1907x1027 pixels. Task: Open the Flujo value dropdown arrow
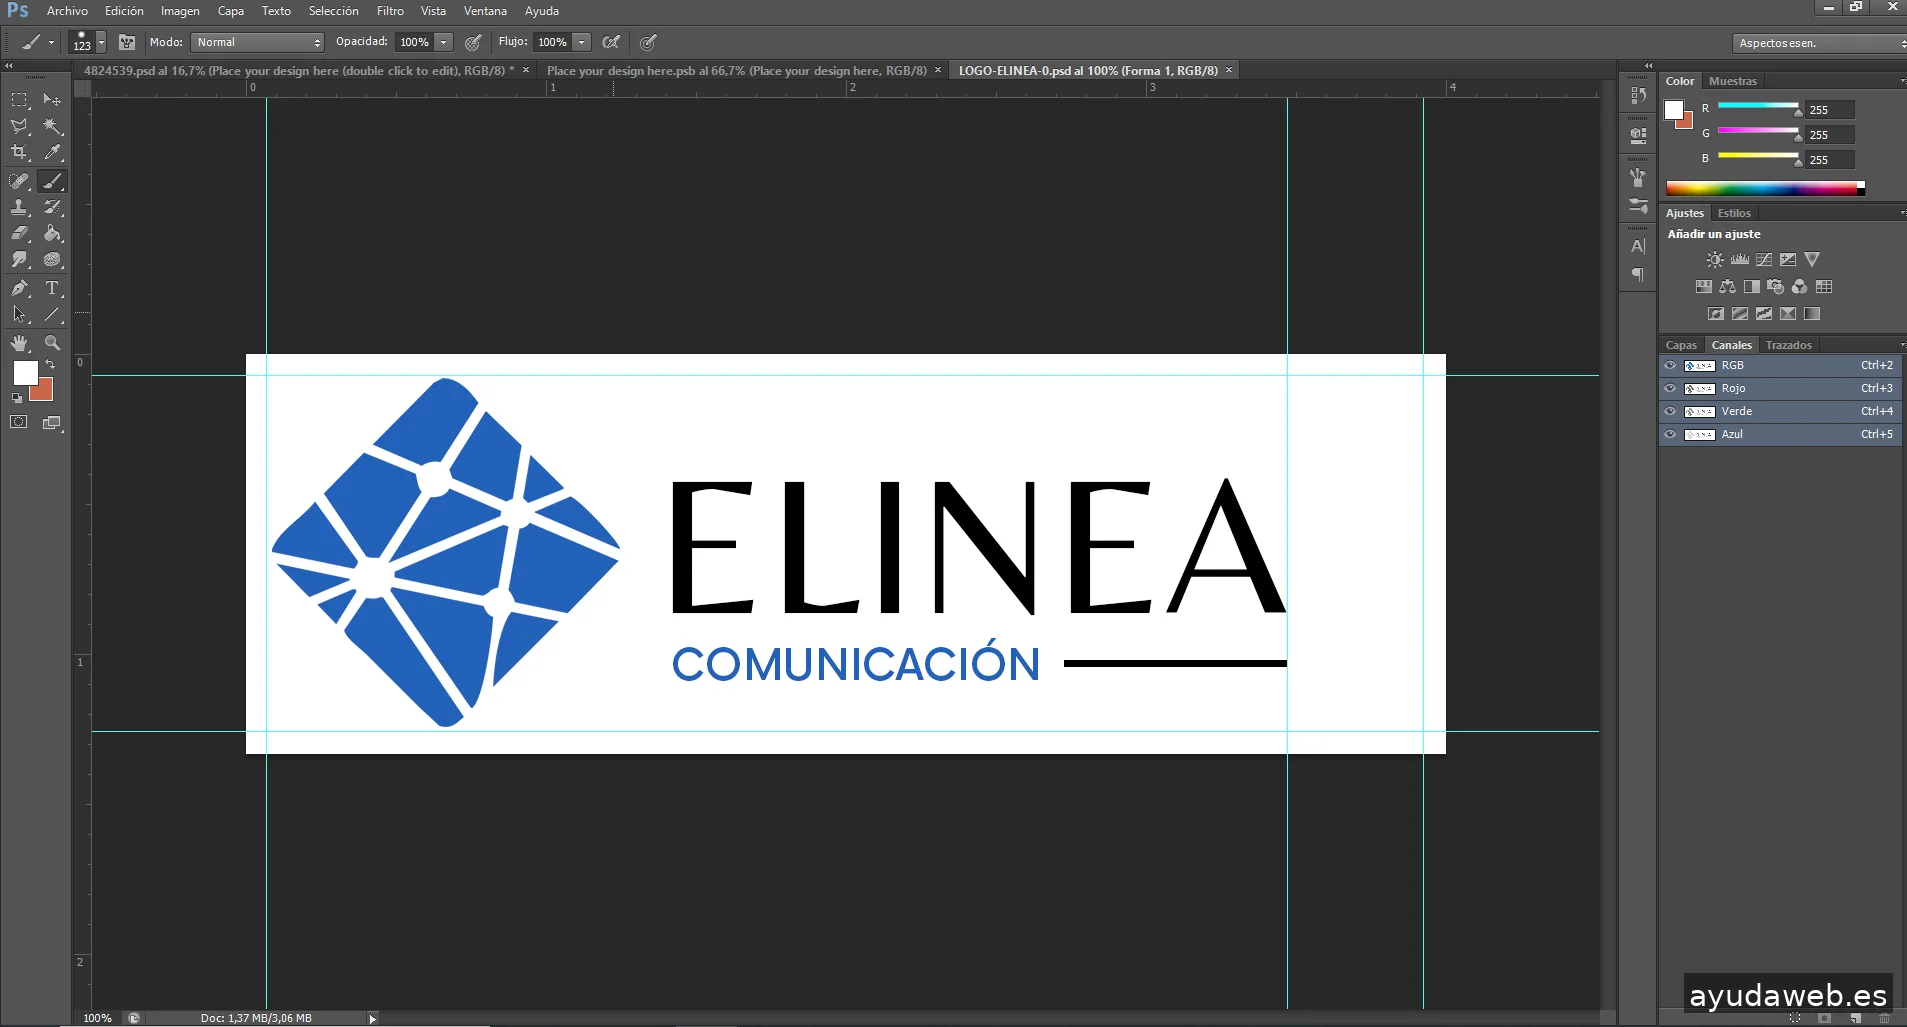[x=582, y=42]
